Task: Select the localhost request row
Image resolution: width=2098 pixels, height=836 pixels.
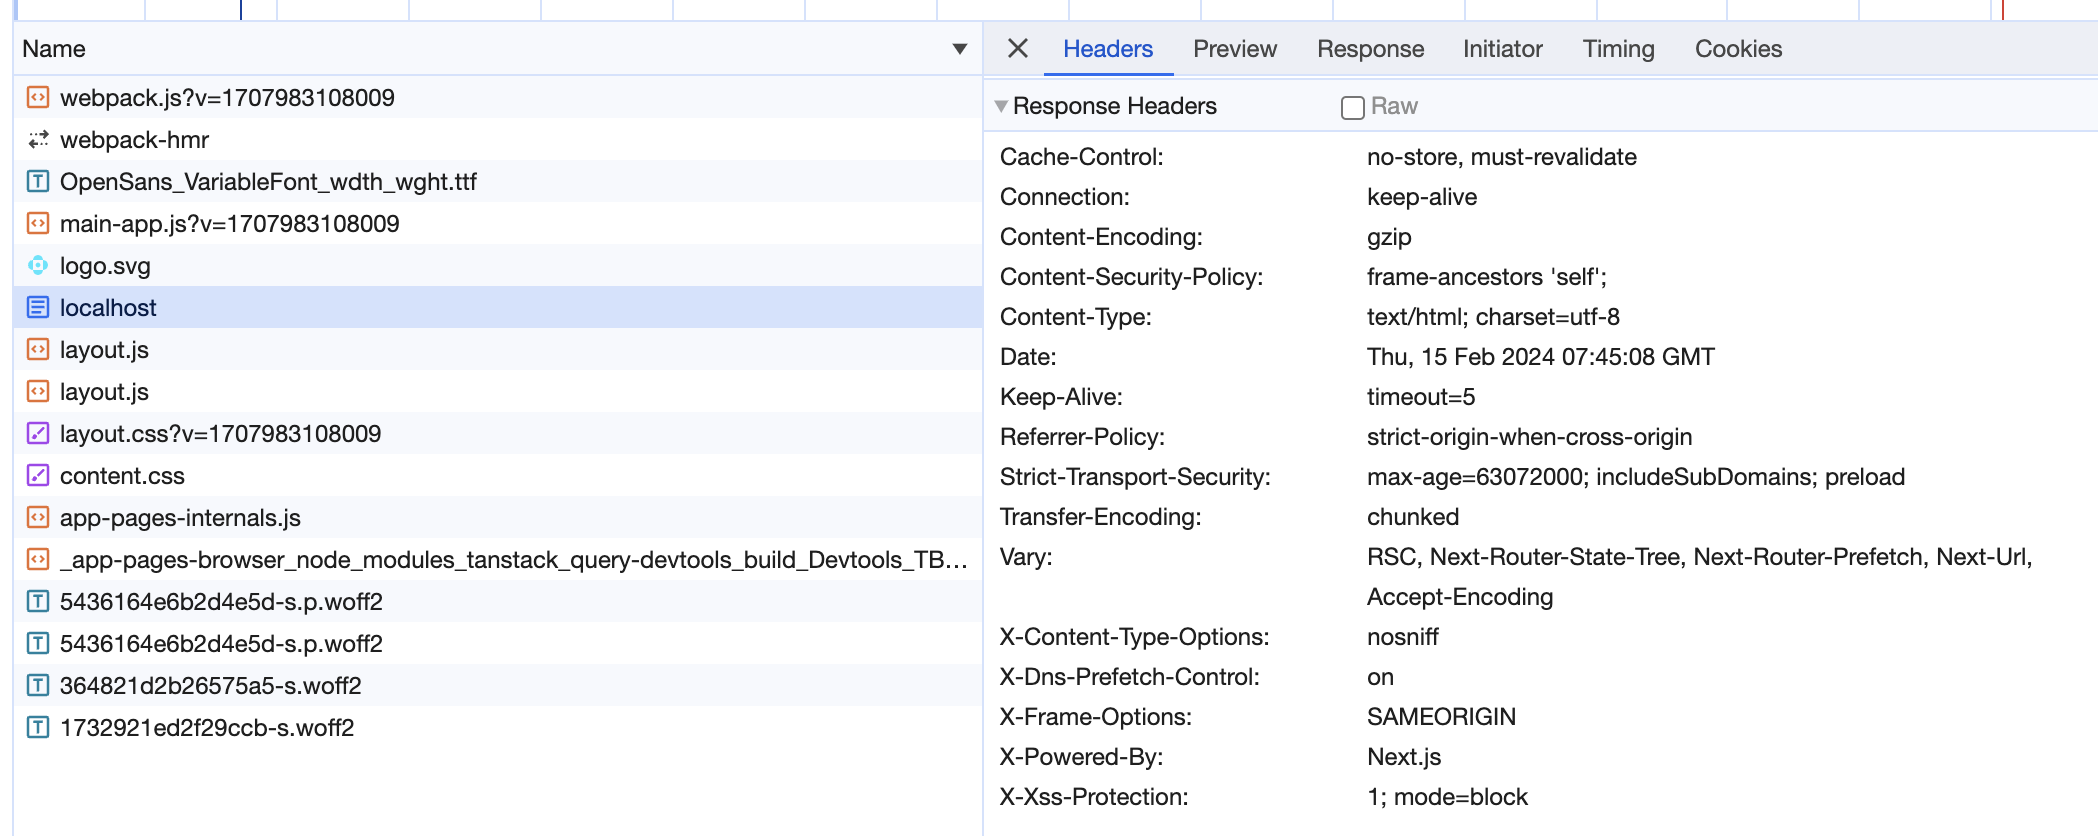Action: 498,307
